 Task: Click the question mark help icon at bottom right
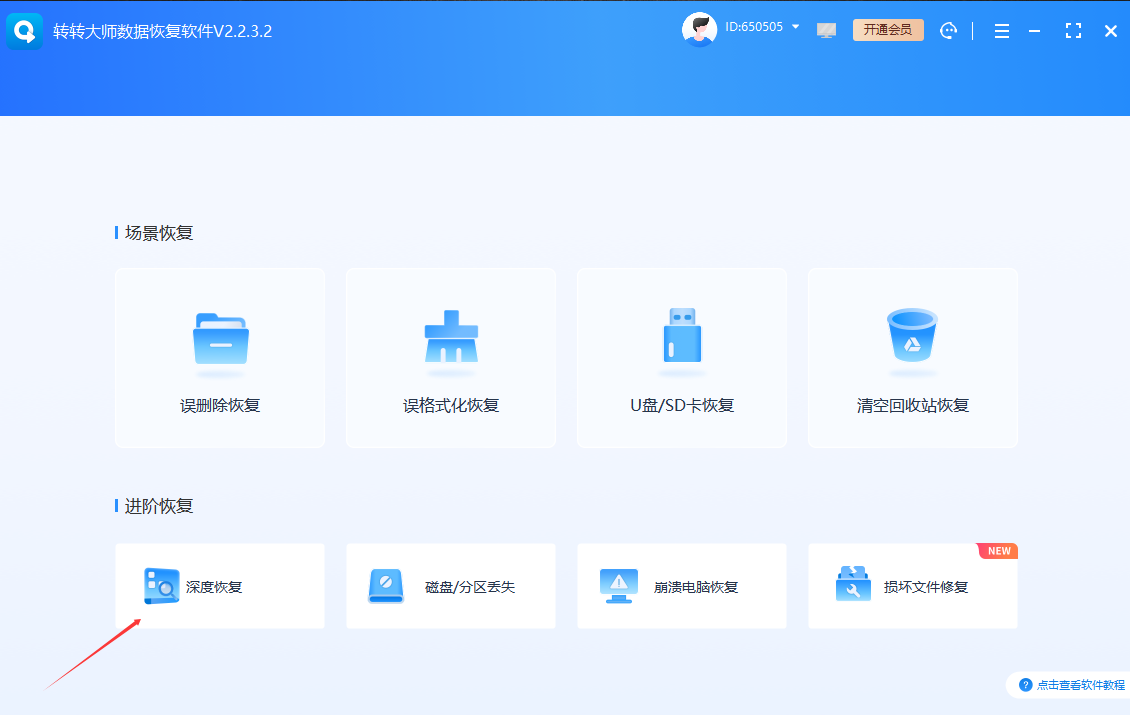pyautogui.click(x=1026, y=685)
